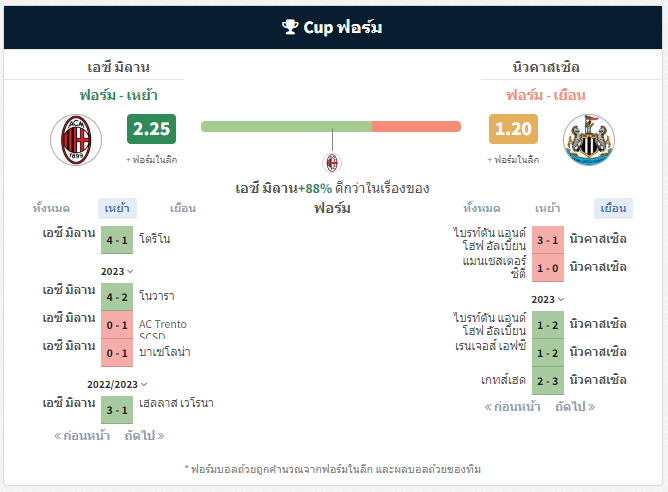The image size is (668, 492).
Task: Open the AC Milan 0-1 AC Trento score
Action: coord(117,325)
